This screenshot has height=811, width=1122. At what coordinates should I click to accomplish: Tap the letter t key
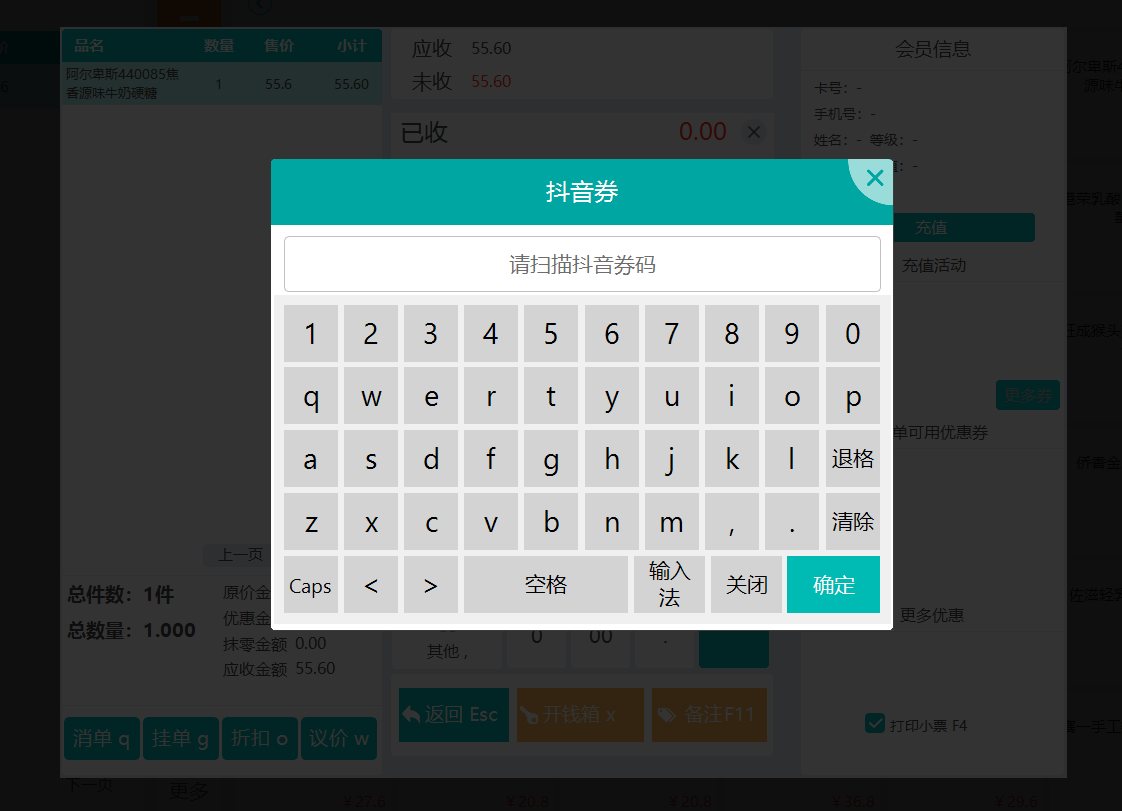[551, 396]
